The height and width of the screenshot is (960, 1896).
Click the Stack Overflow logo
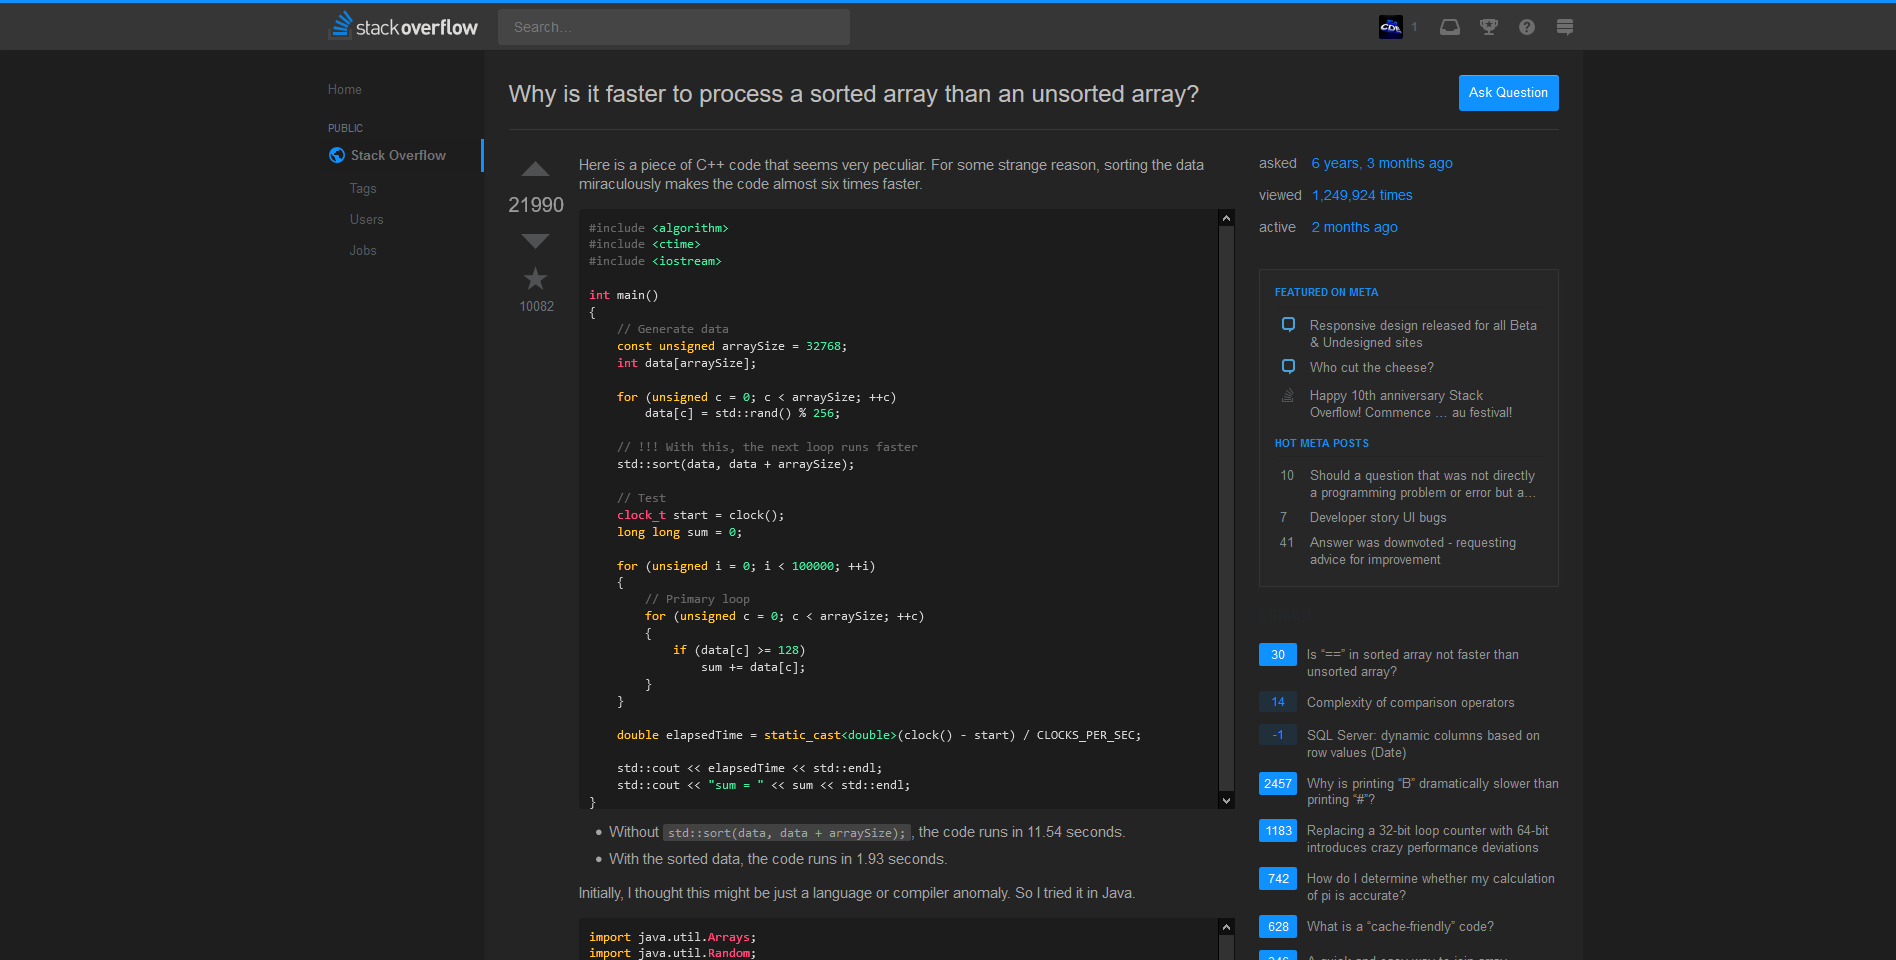click(x=402, y=26)
